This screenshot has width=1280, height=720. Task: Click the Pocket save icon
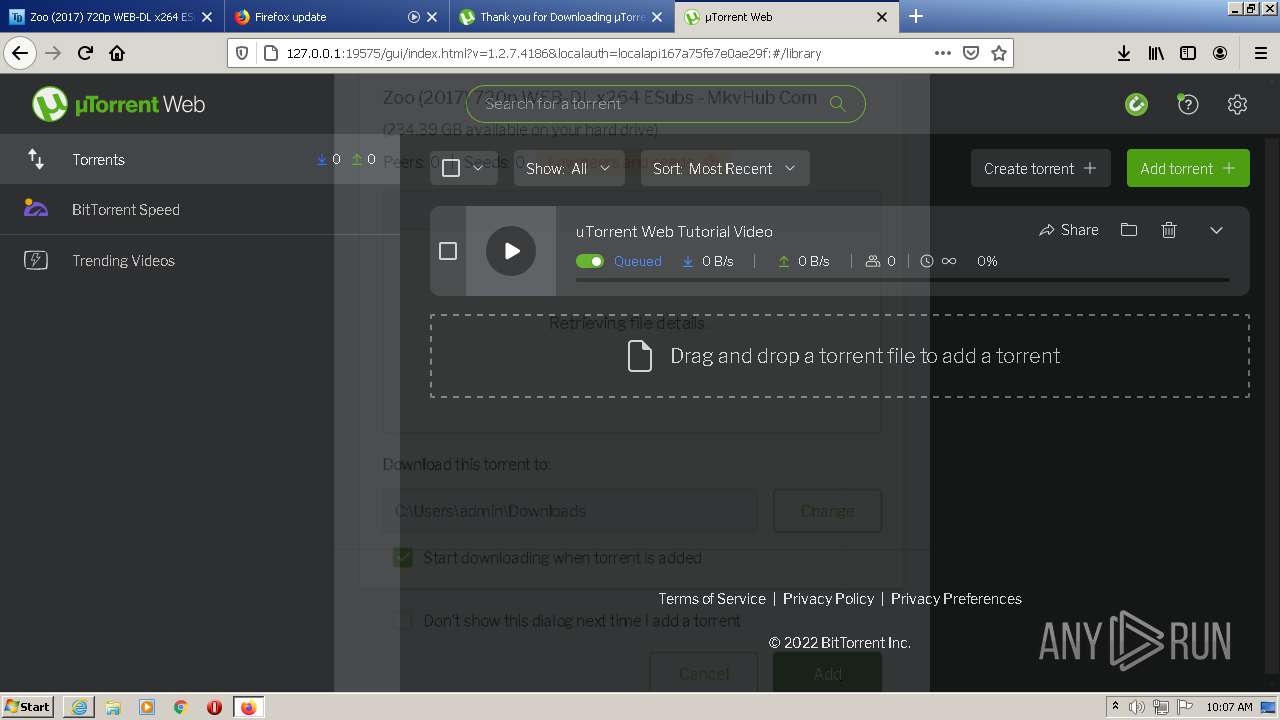tap(970, 53)
